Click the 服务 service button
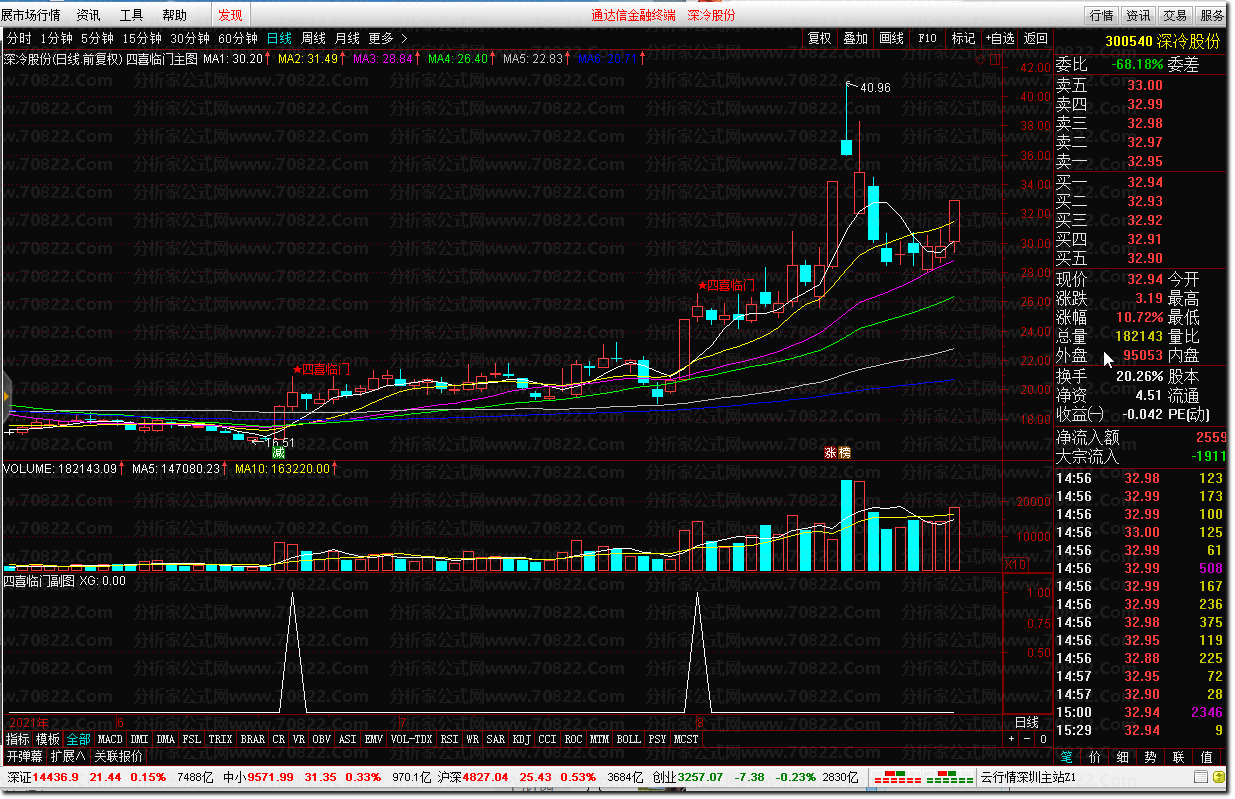The width and height of the screenshot is (1235, 799). coord(1212,15)
